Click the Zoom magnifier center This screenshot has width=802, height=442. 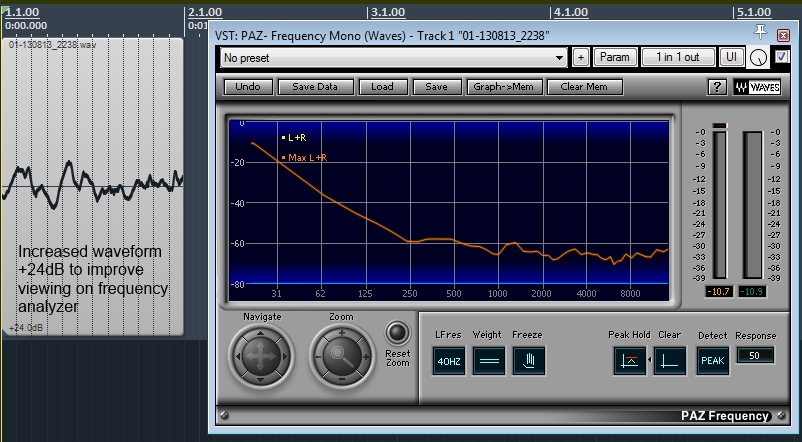[x=341, y=357]
